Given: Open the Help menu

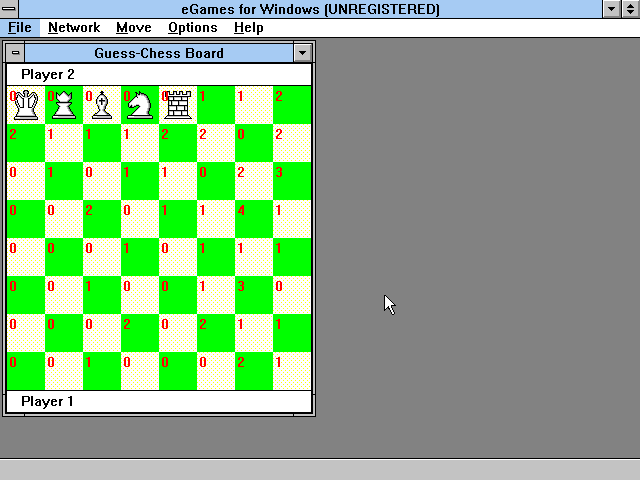Looking at the screenshot, I should pos(248,28).
